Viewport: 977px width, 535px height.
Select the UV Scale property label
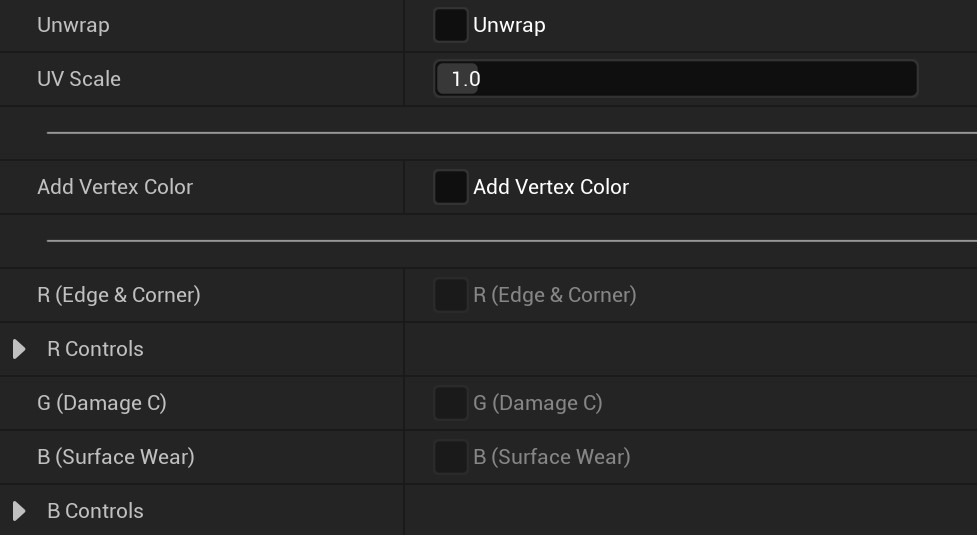79,79
